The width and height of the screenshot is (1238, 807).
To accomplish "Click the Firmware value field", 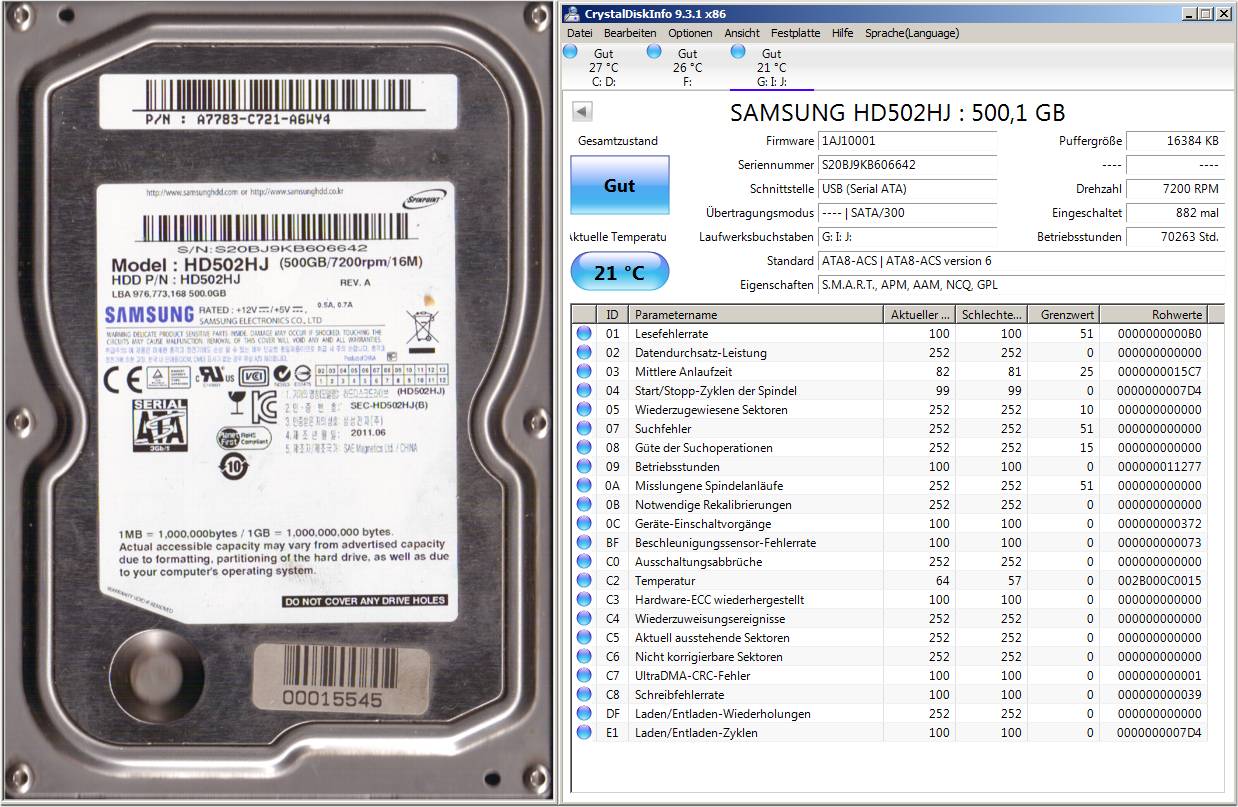I will pyautogui.click(x=907, y=141).
